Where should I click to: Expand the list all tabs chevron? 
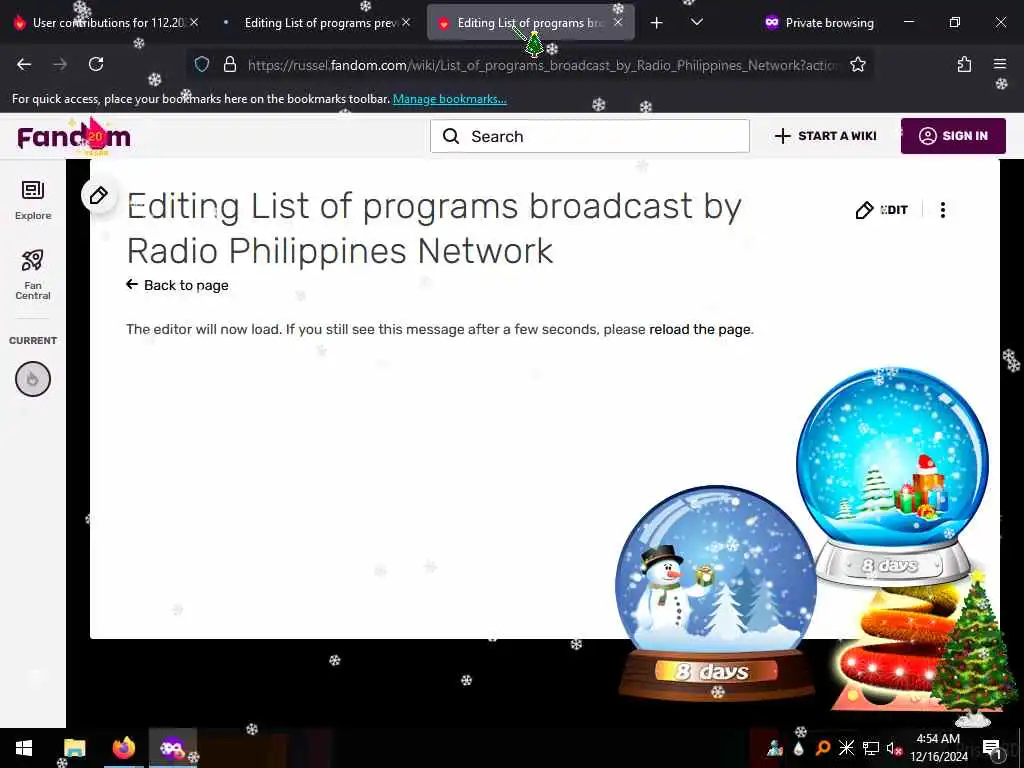click(x=697, y=22)
